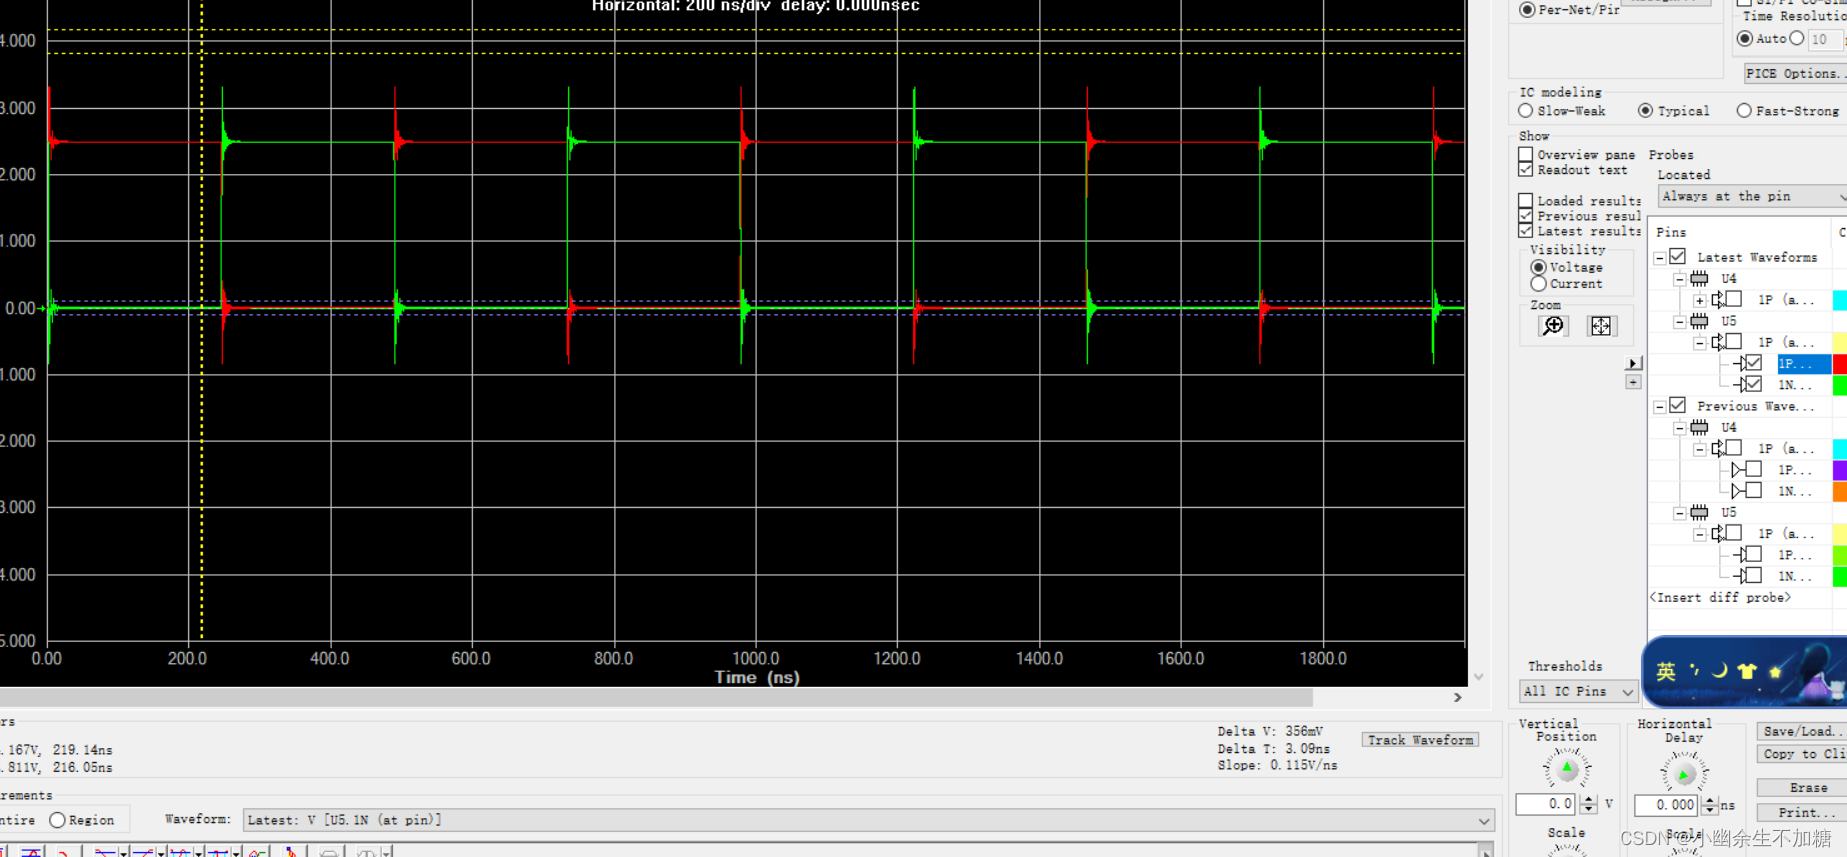Collapse the U4 node under Previous Waveforms
This screenshot has width=1847, height=857.
pyautogui.click(x=1679, y=428)
